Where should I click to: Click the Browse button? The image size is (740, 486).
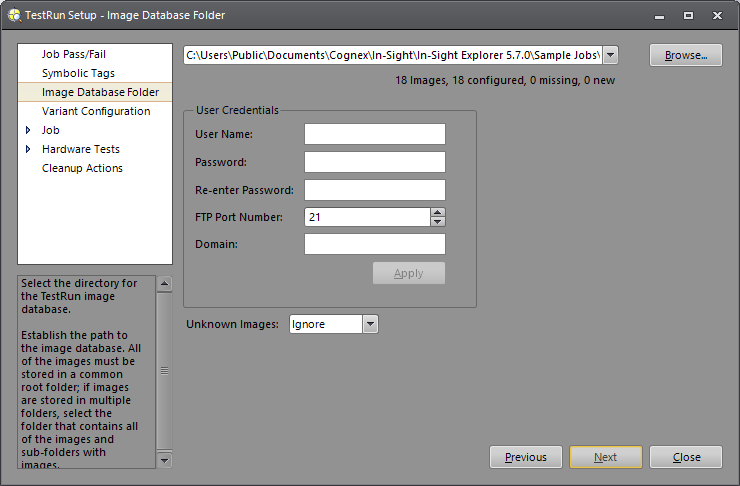click(x=685, y=55)
